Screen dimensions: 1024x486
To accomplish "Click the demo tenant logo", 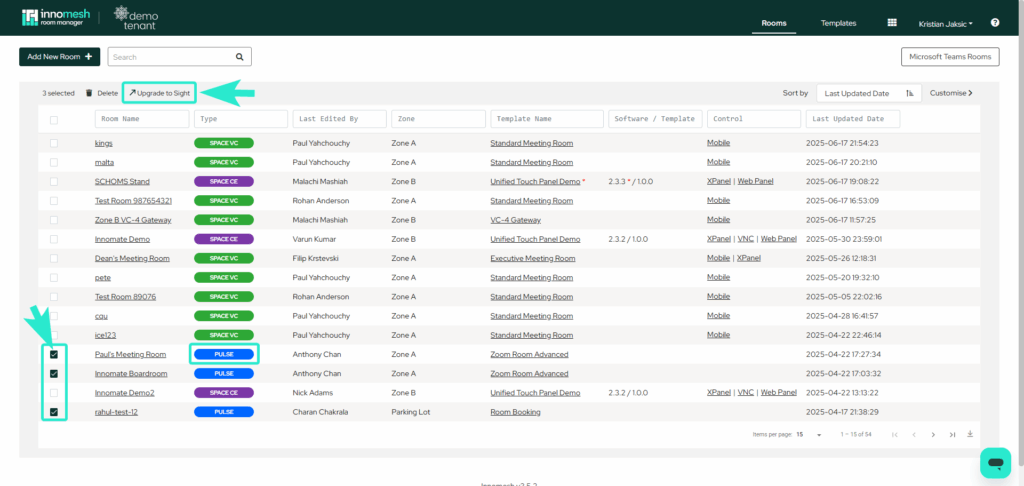I will [x=136, y=18].
